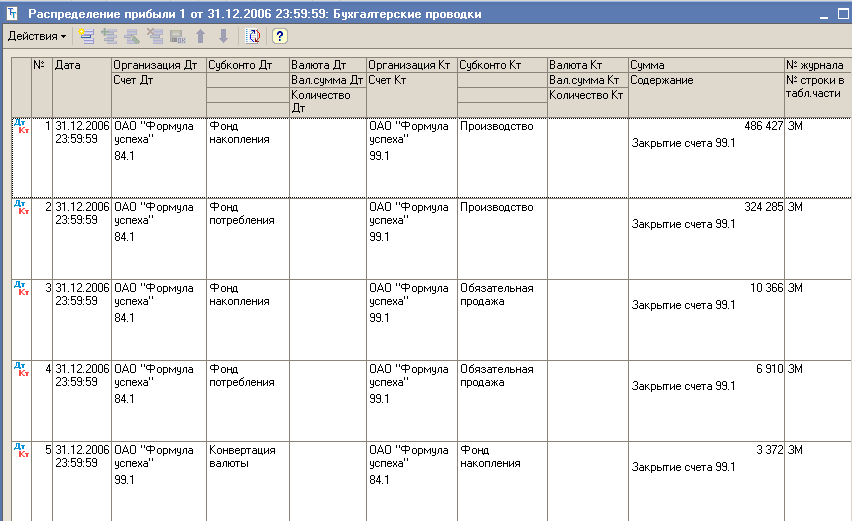Click the add new entry toolbar icon

point(87,36)
